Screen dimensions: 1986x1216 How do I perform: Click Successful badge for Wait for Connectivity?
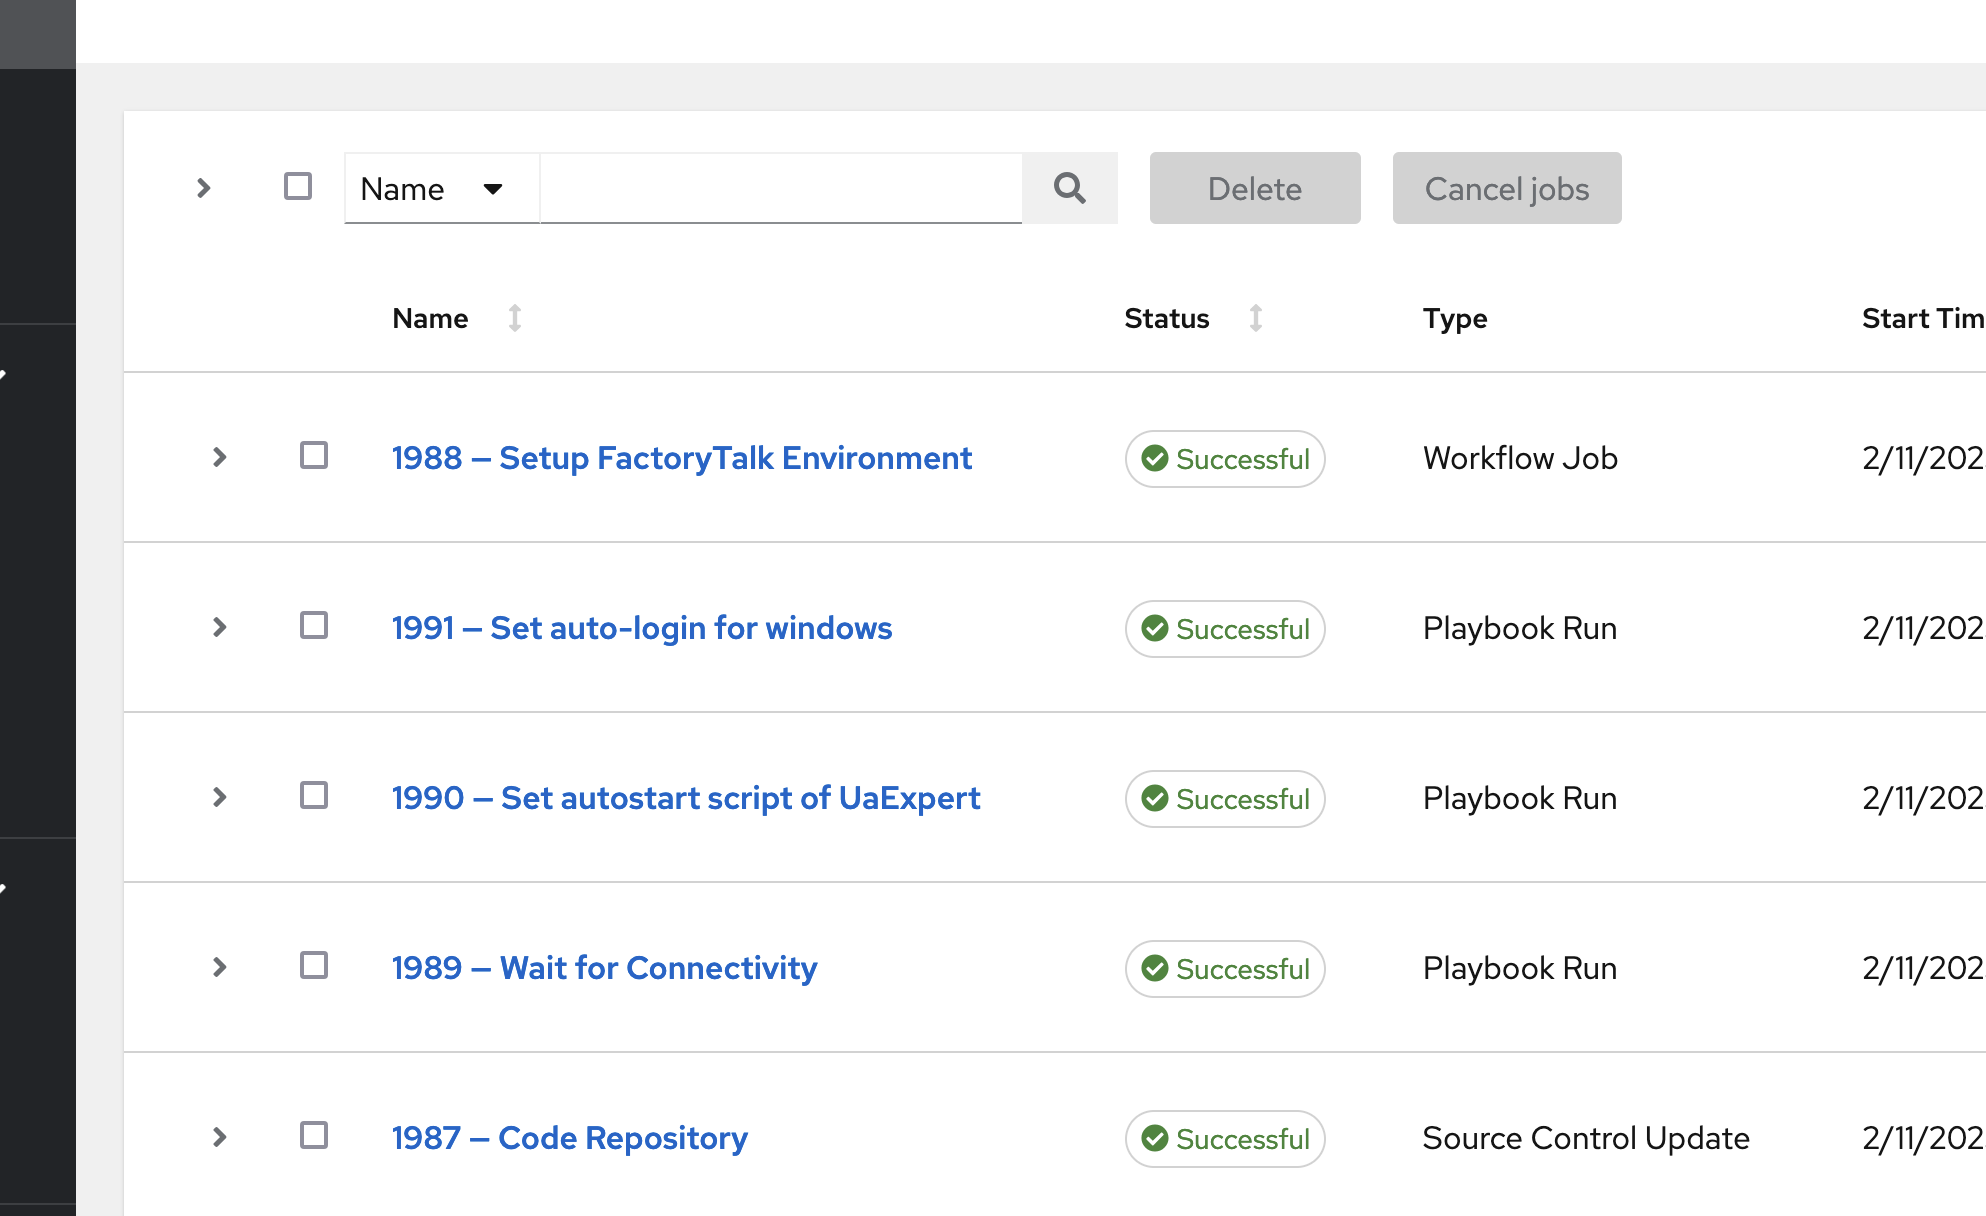tap(1225, 969)
